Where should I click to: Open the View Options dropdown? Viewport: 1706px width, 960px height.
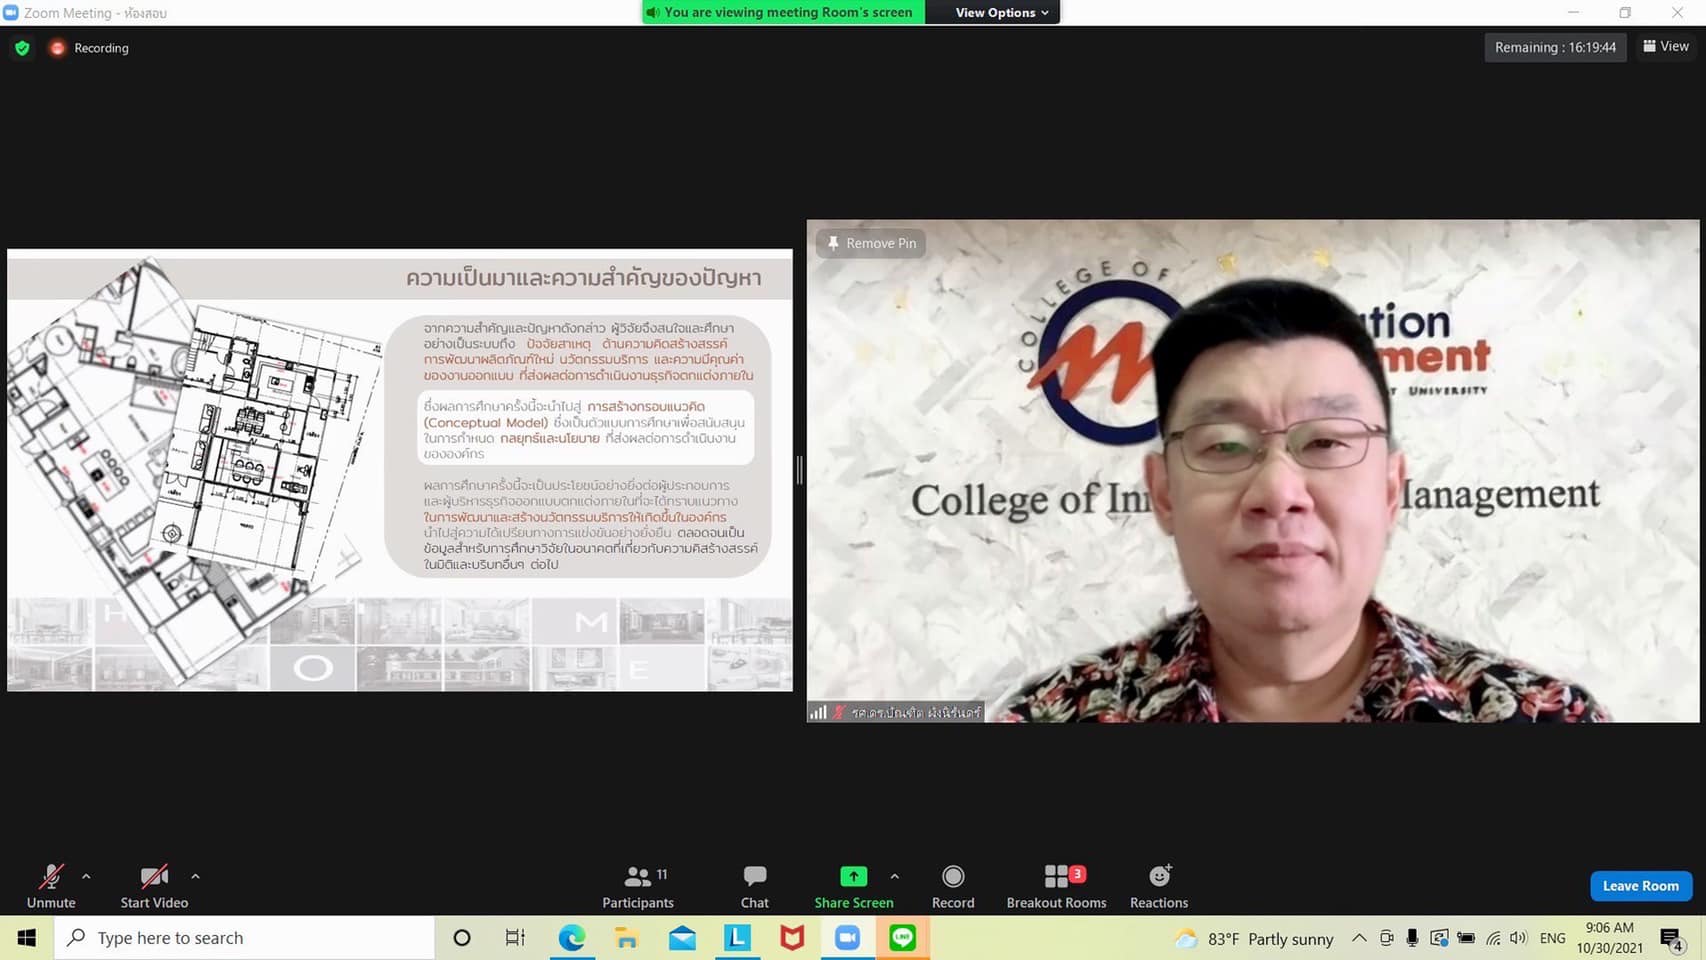click(1001, 12)
